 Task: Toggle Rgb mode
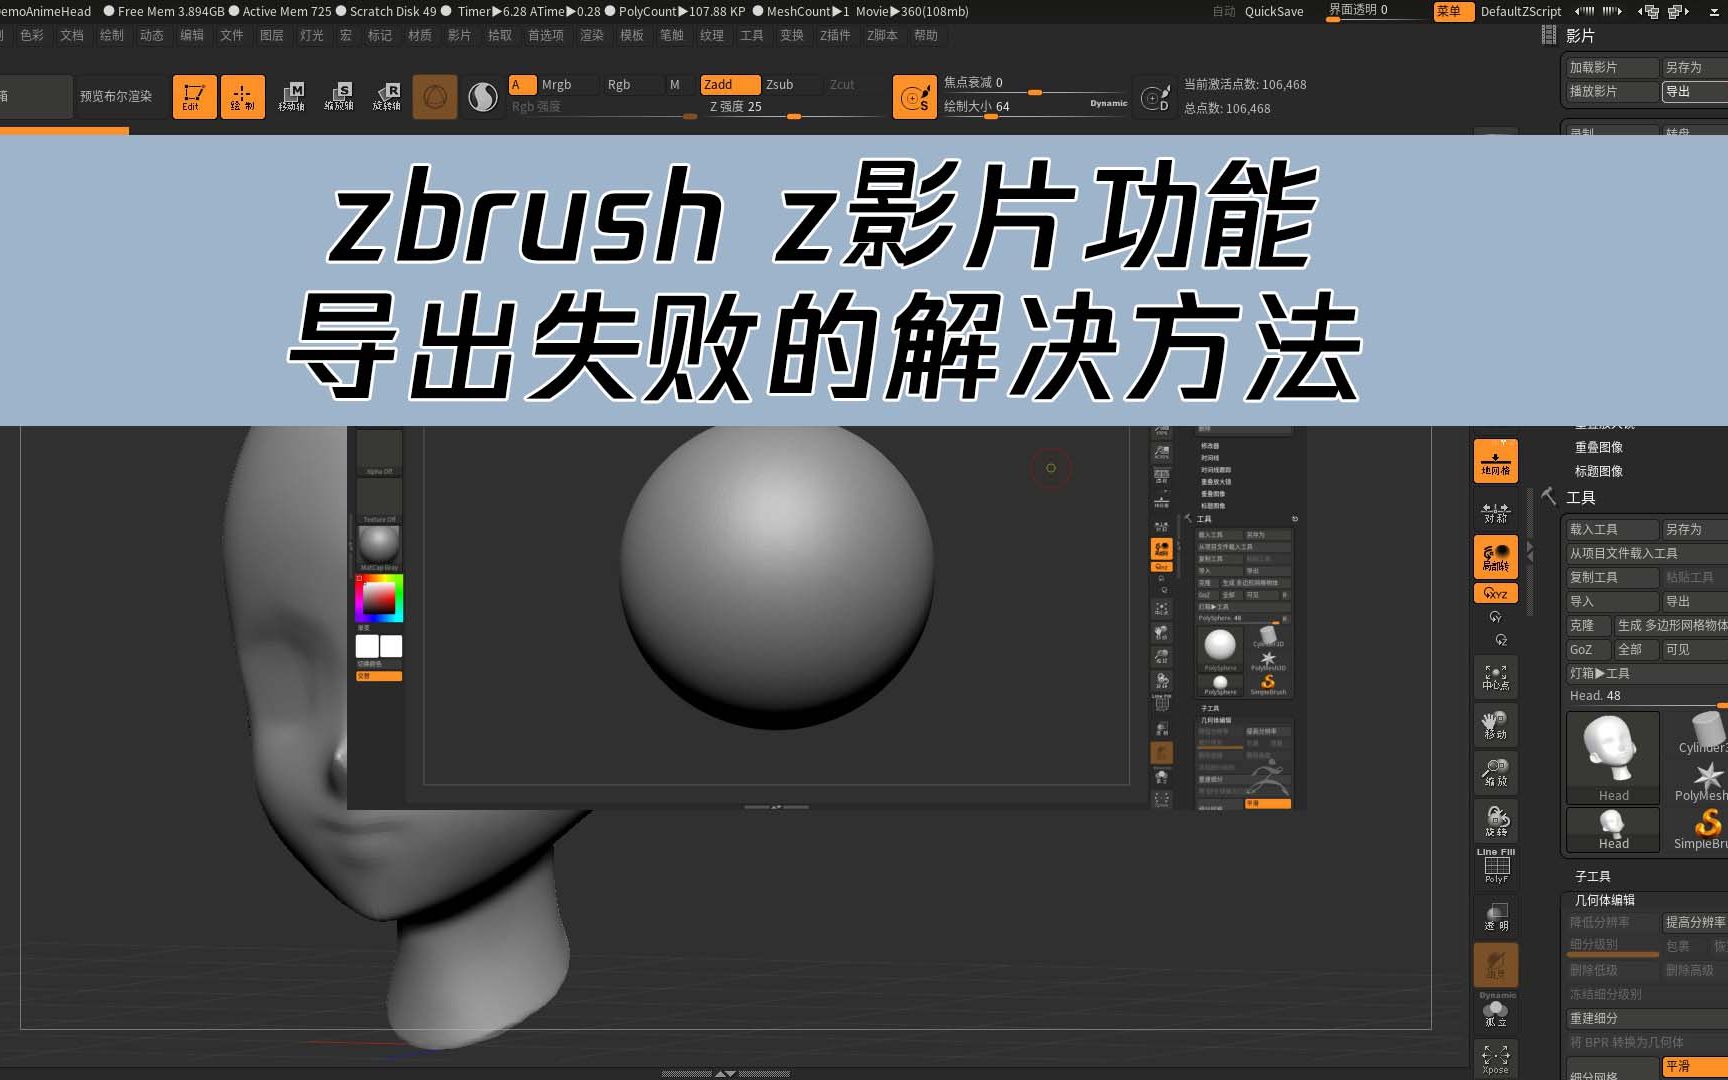631,85
